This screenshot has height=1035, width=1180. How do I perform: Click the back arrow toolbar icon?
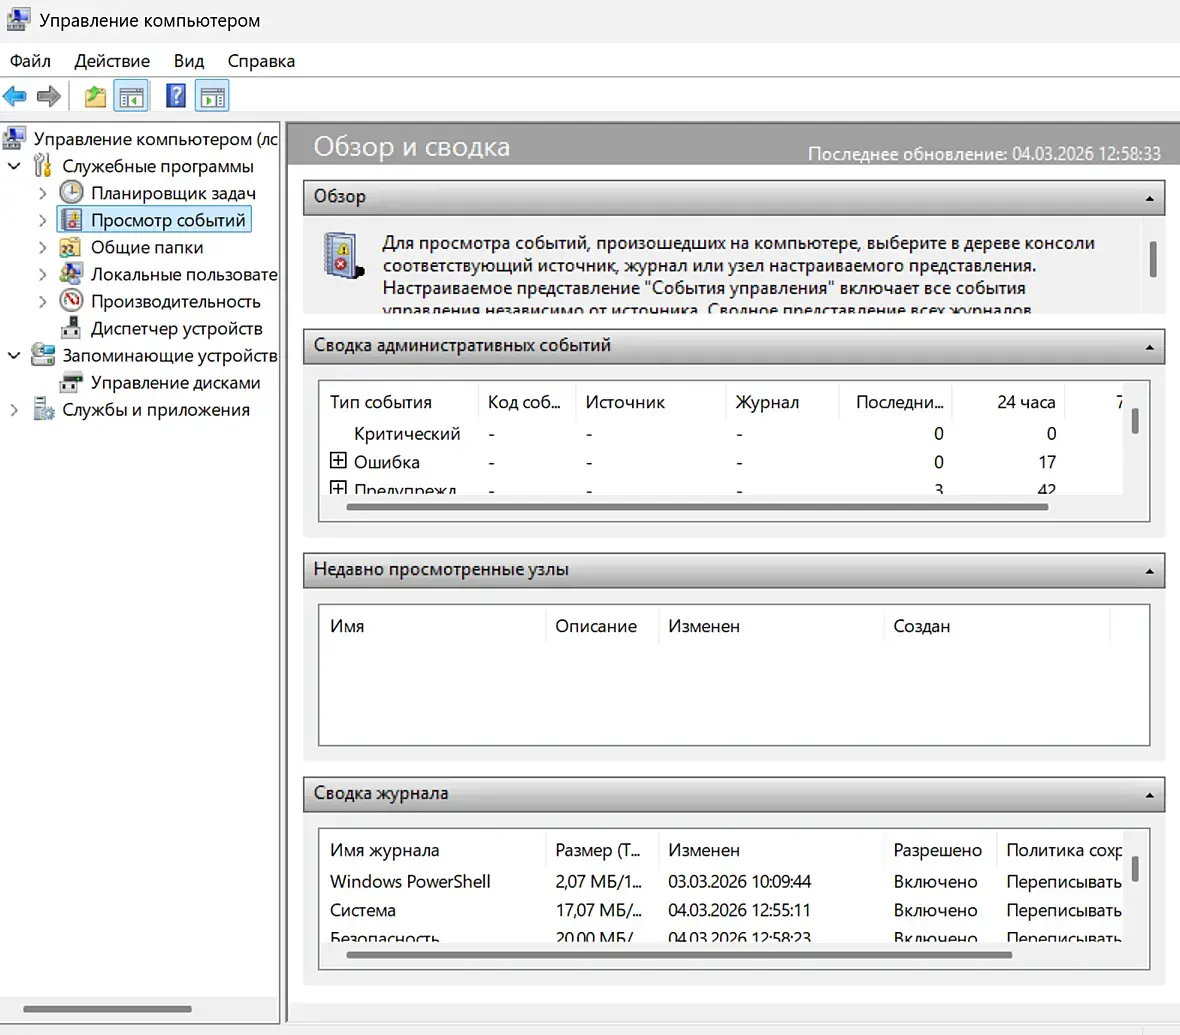pyautogui.click(x=15, y=96)
